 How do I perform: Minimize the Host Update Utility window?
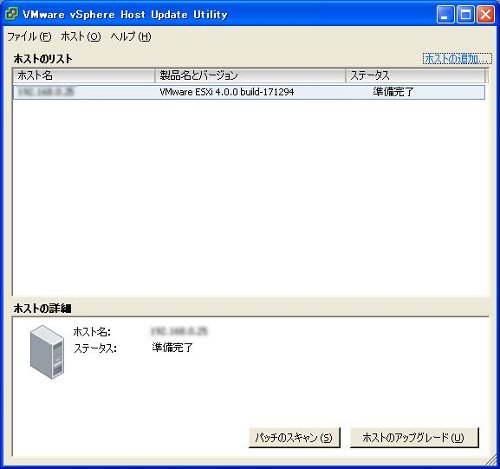[445, 15]
